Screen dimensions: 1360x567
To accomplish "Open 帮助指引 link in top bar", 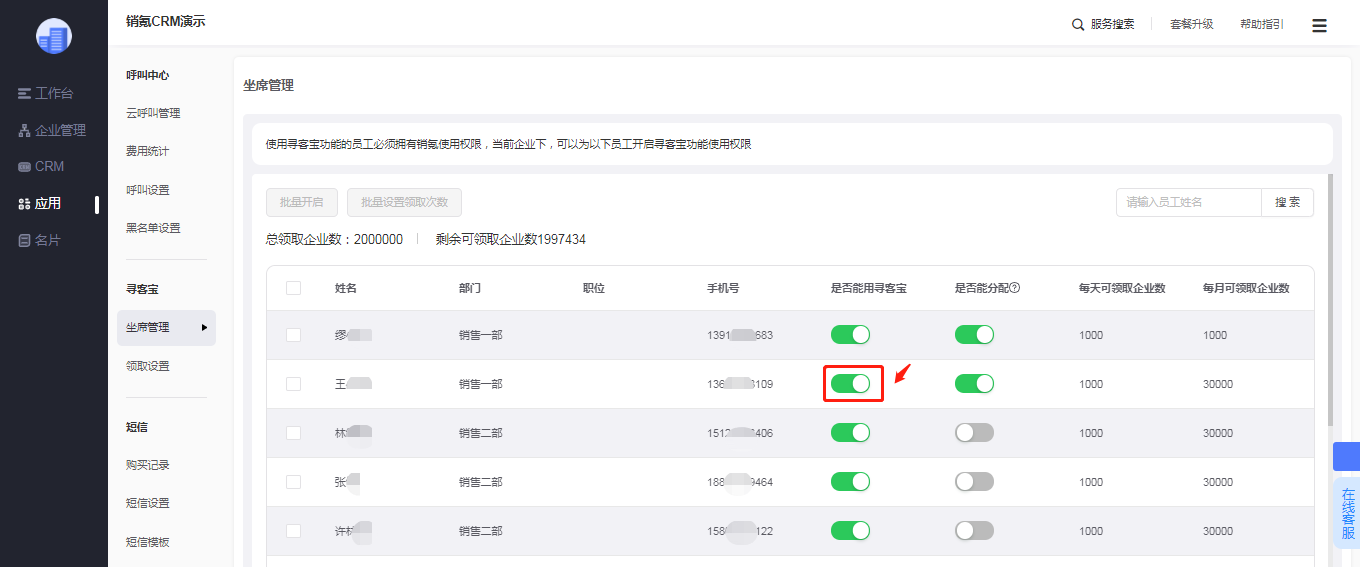I will coord(1261,24).
